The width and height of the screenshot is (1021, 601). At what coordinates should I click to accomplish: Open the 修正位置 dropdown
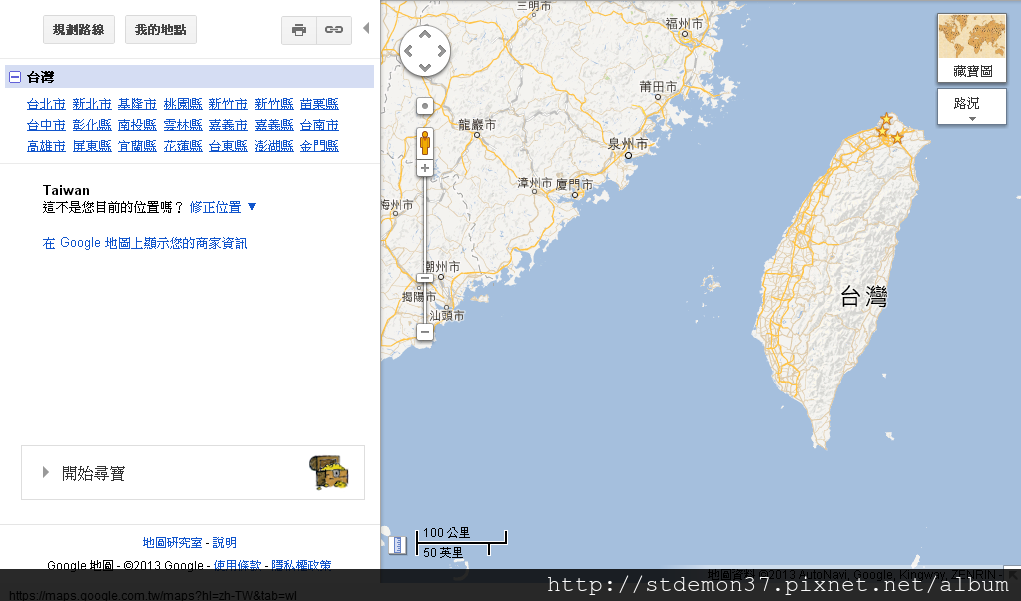223,207
